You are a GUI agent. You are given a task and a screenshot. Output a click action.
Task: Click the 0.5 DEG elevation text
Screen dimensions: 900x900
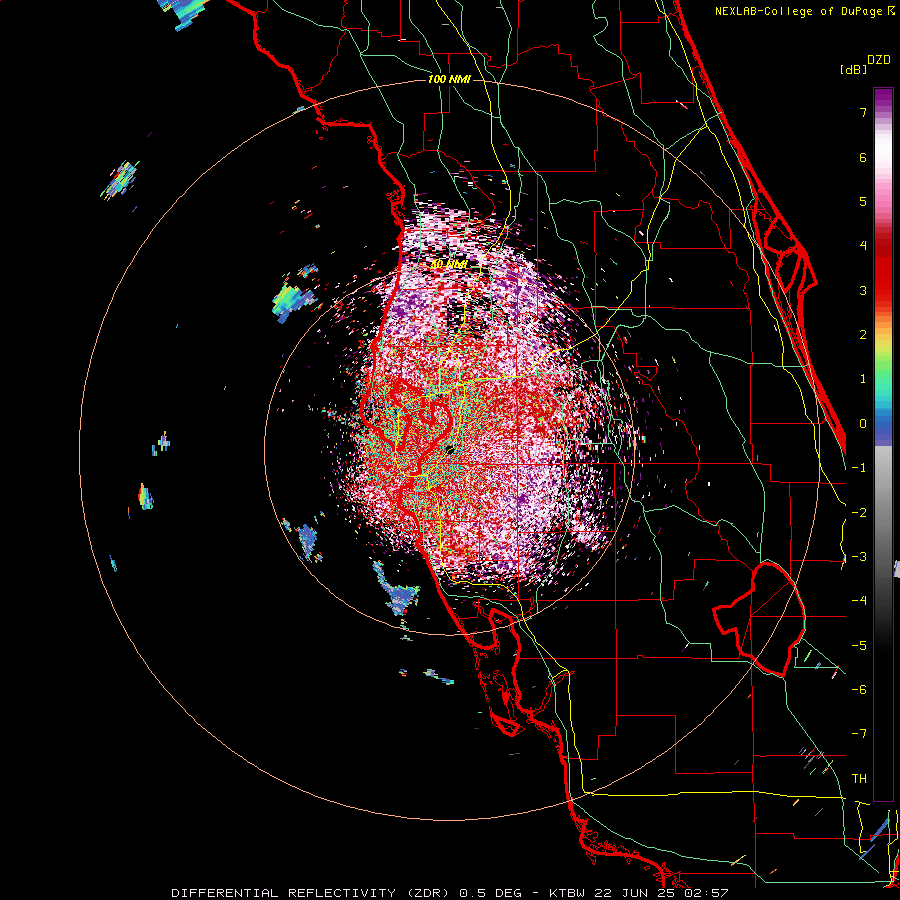491,893
